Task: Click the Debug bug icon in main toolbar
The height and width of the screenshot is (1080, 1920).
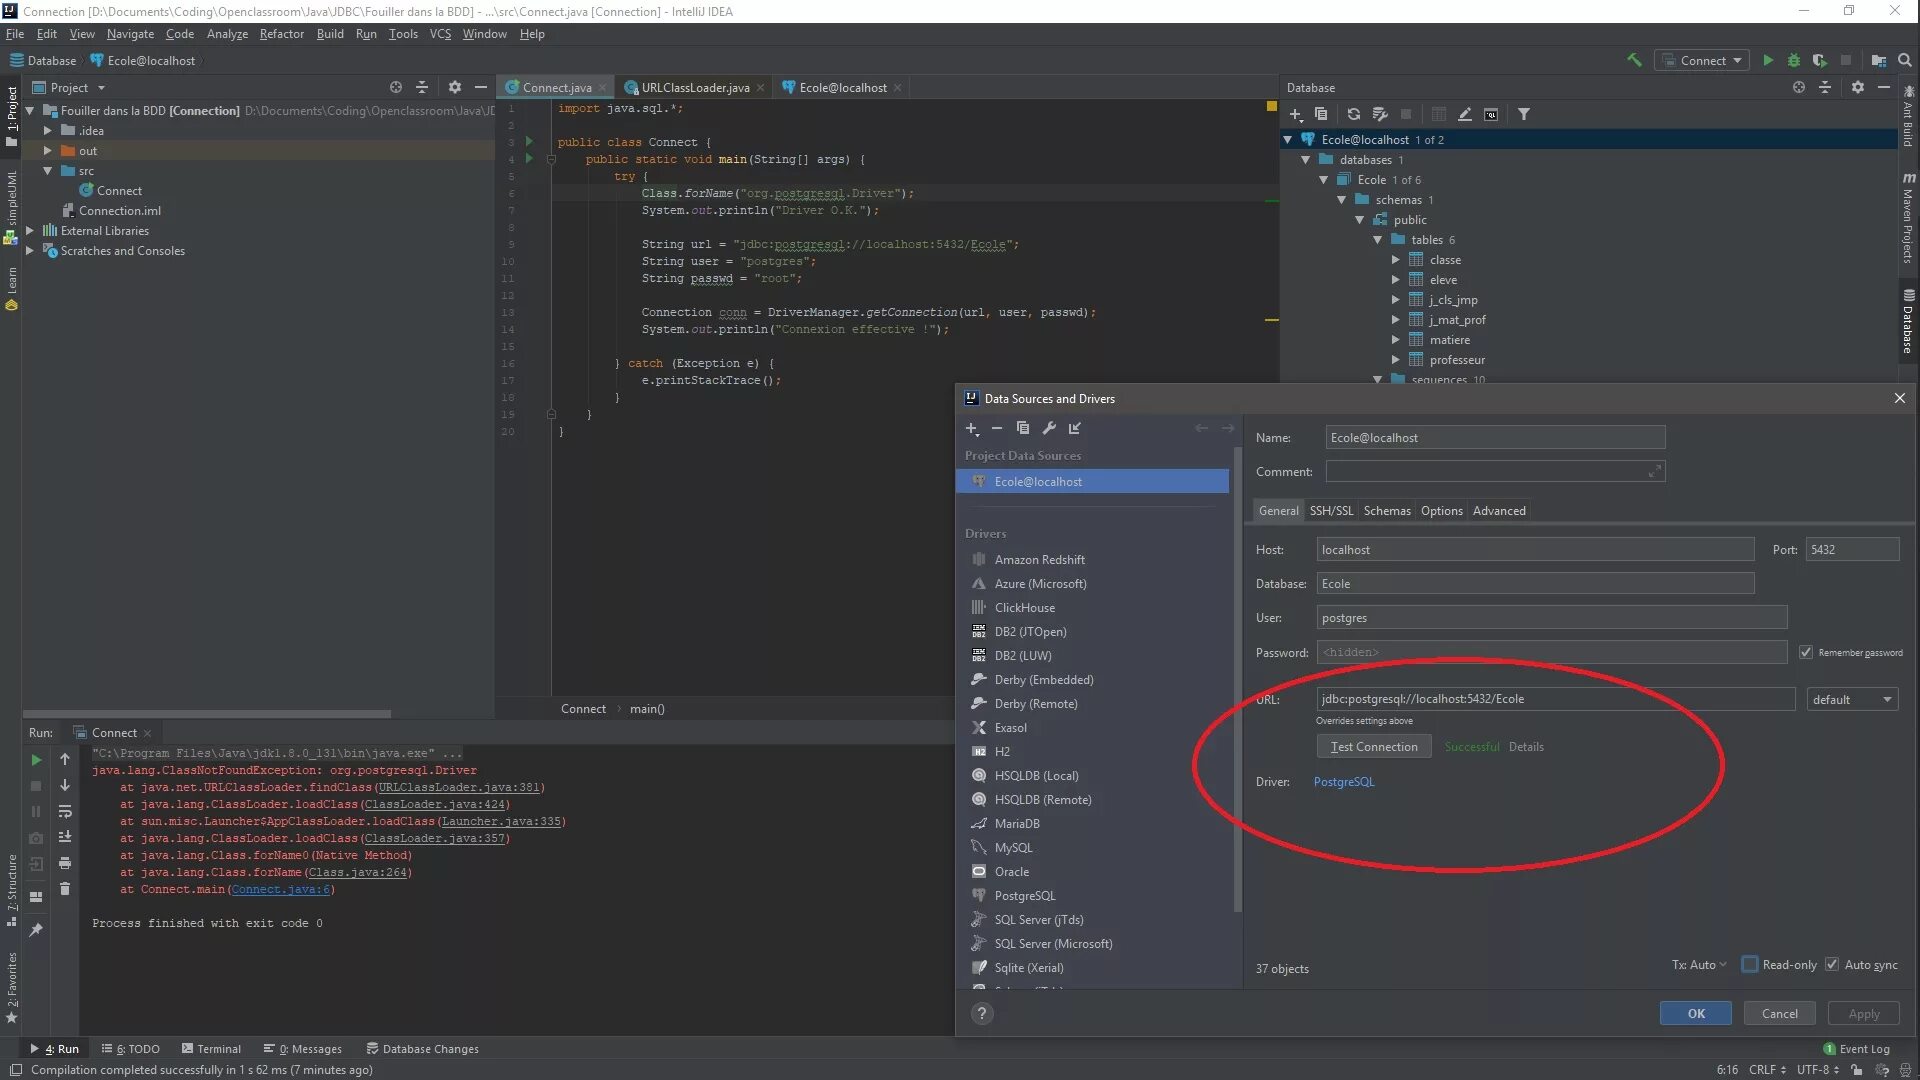Action: [x=1793, y=61]
